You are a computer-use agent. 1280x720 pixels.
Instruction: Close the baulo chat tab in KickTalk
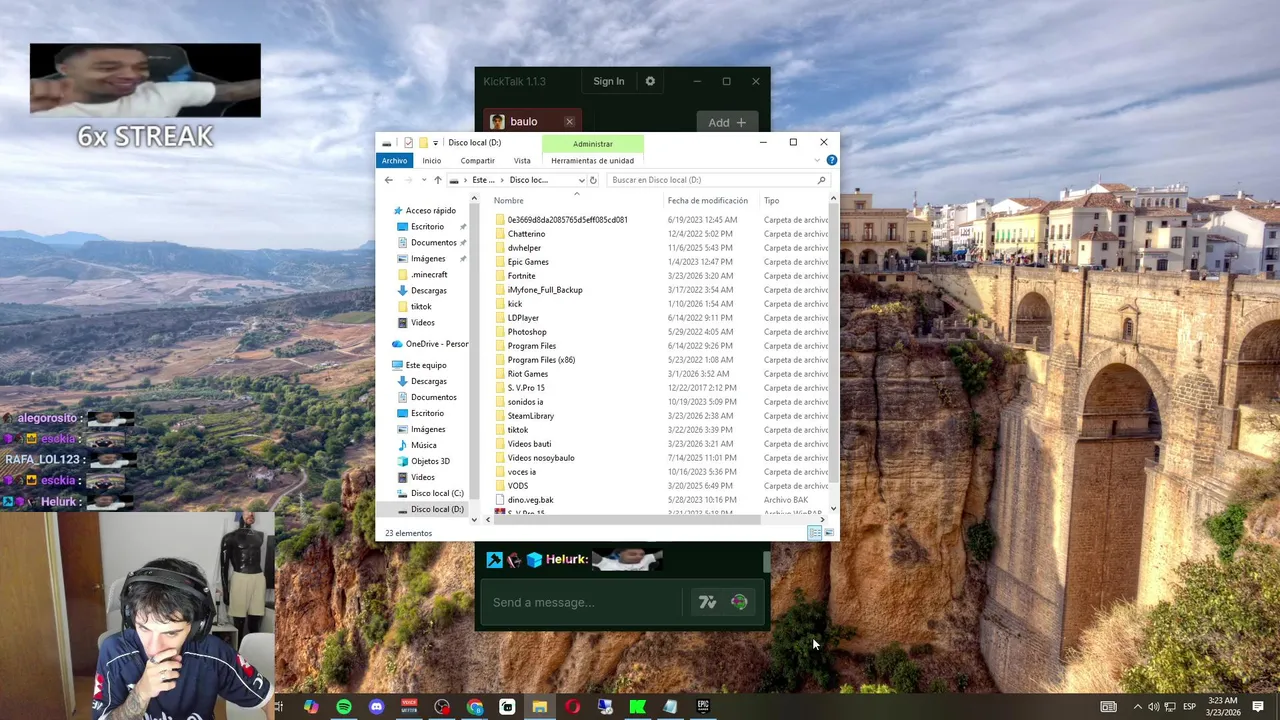pyautogui.click(x=569, y=122)
